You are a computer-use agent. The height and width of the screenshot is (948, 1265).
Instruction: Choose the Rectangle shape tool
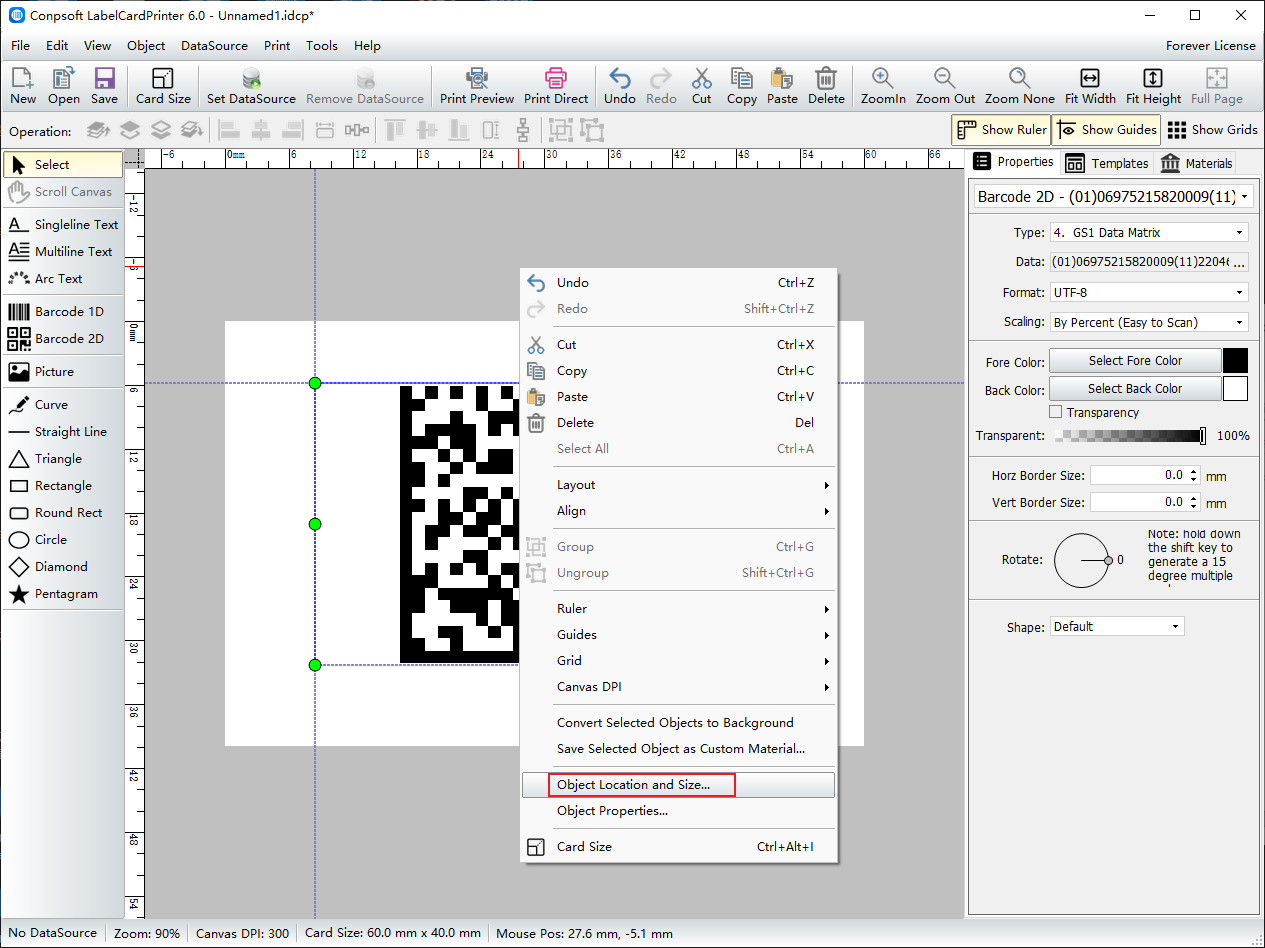pos(62,486)
